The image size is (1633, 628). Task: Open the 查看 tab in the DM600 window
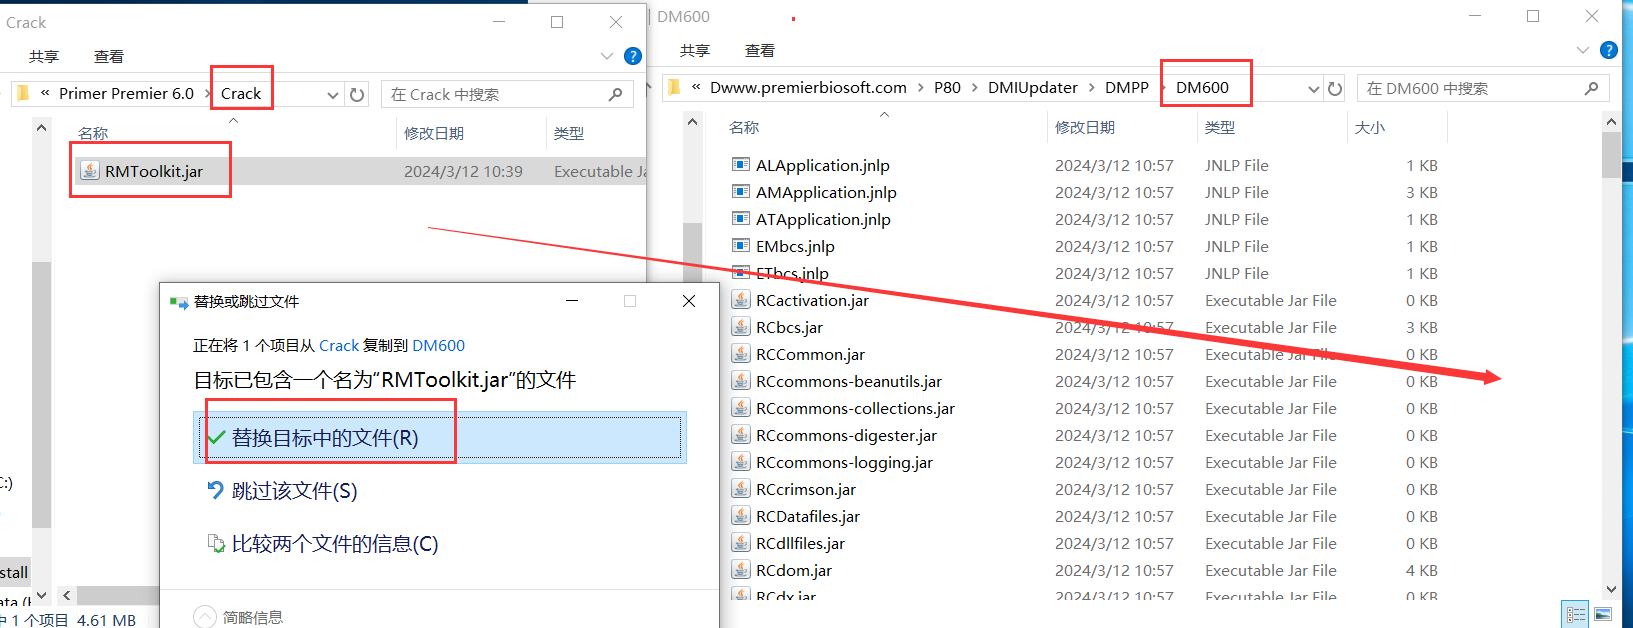pos(760,51)
